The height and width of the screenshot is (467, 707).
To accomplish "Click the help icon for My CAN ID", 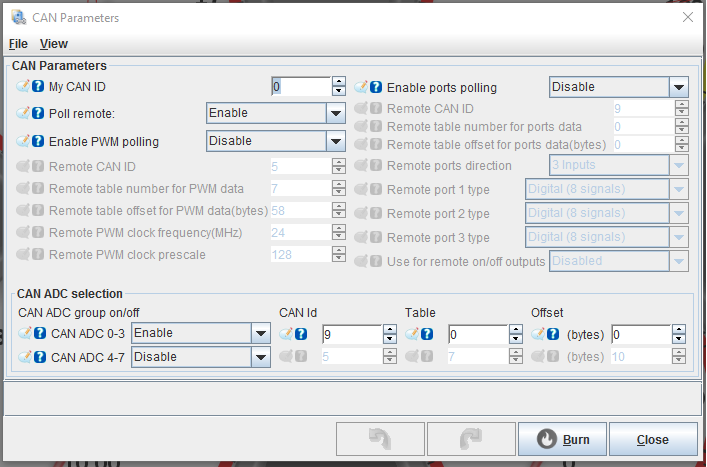I will coord(39,86).
